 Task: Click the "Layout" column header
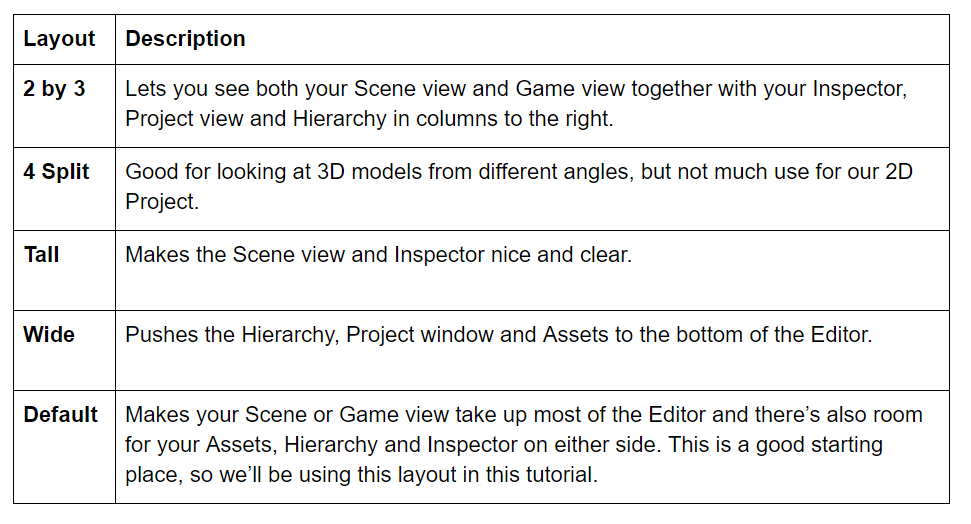pyautogui.click(x=59, y=39)
